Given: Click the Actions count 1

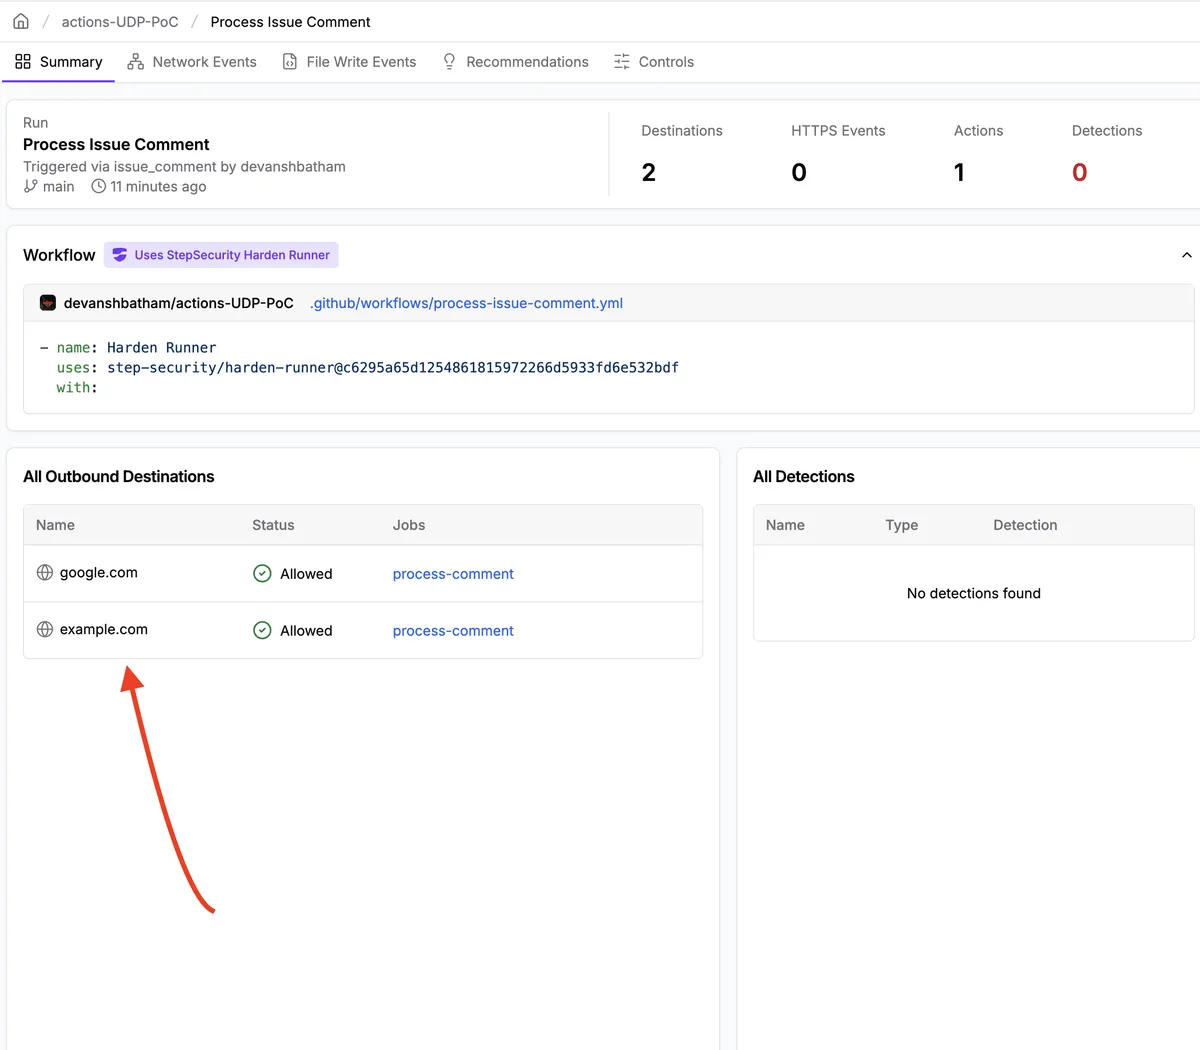Looking at the screenshot, I should pos(959,173).
